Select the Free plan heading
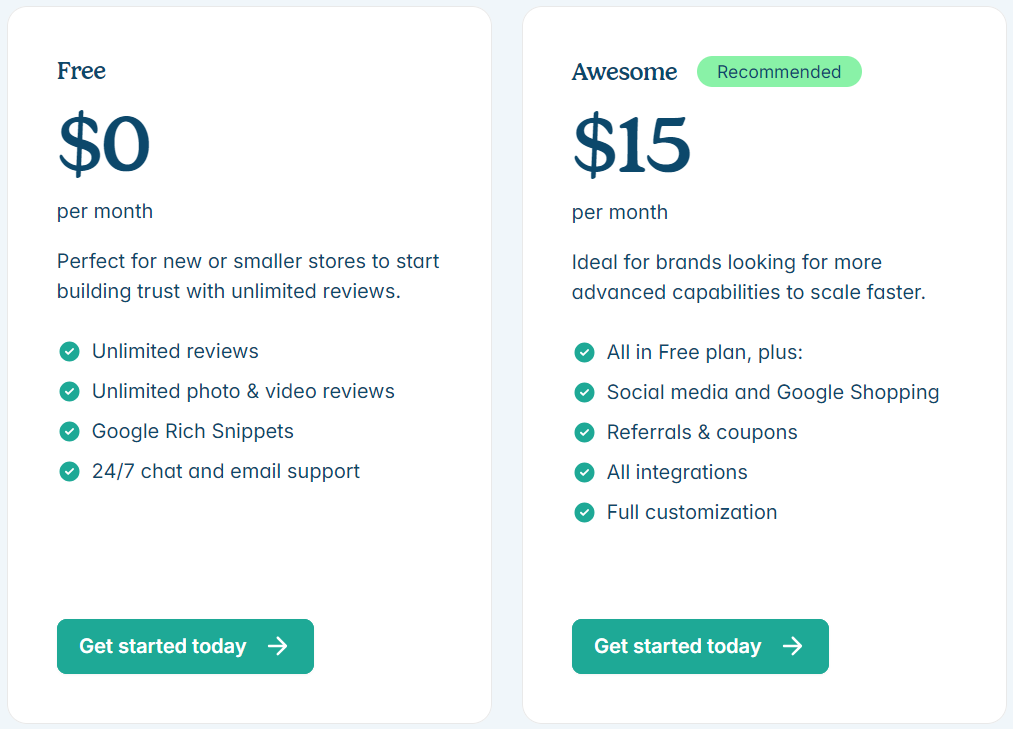The width and height of the screenshot is (1013, 729). click(x=81, y=71)
